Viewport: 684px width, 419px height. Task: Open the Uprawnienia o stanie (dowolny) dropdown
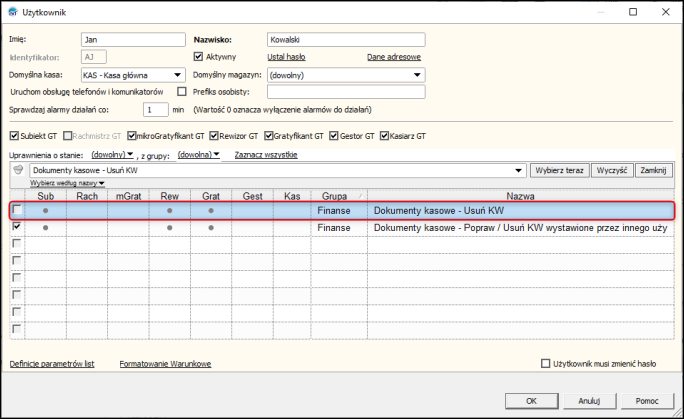[112, 154]
